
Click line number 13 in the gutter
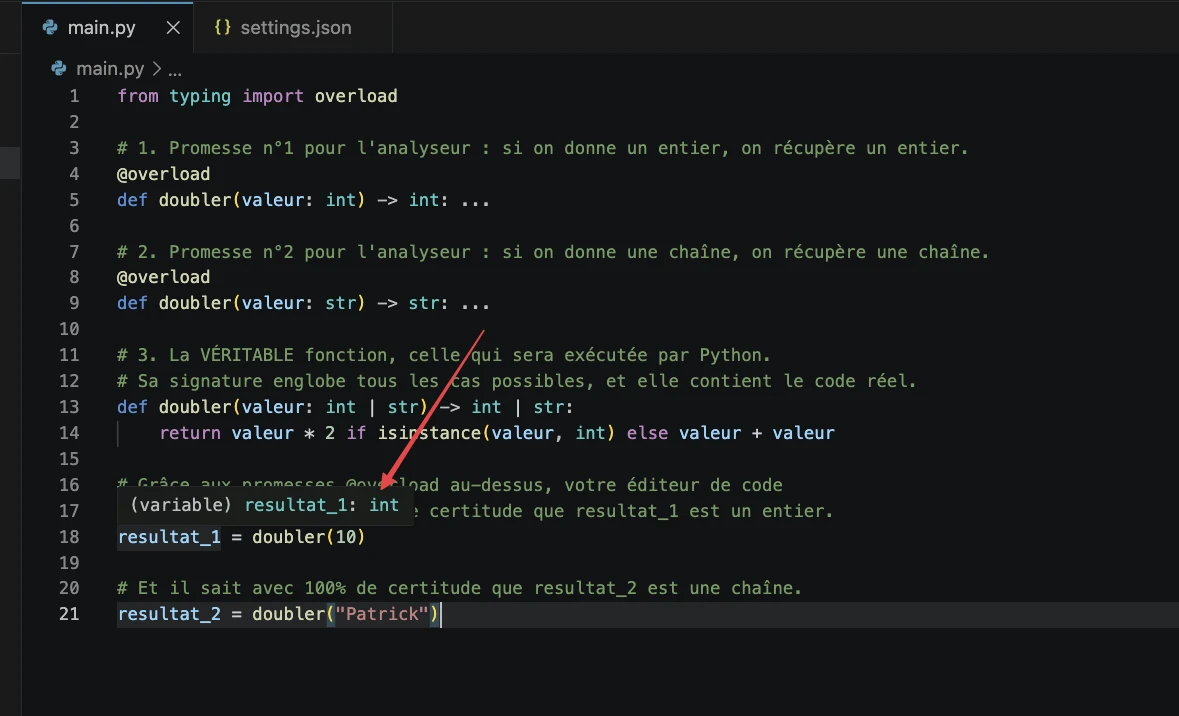point(69,407)
